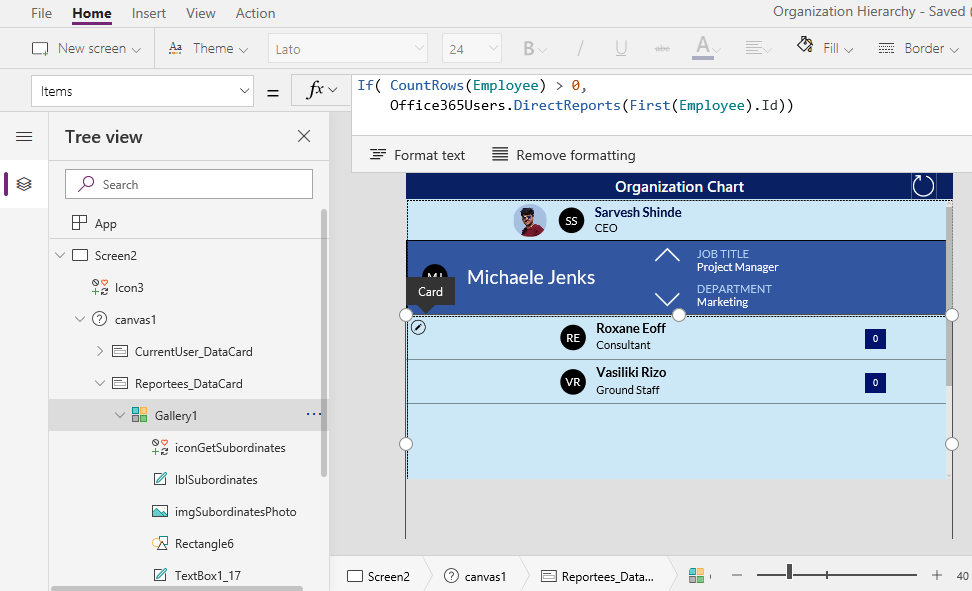This screenshot has width=972, height=591.
Task: Click the refresh icon in Organization Chart header
Action: point(922,185)
